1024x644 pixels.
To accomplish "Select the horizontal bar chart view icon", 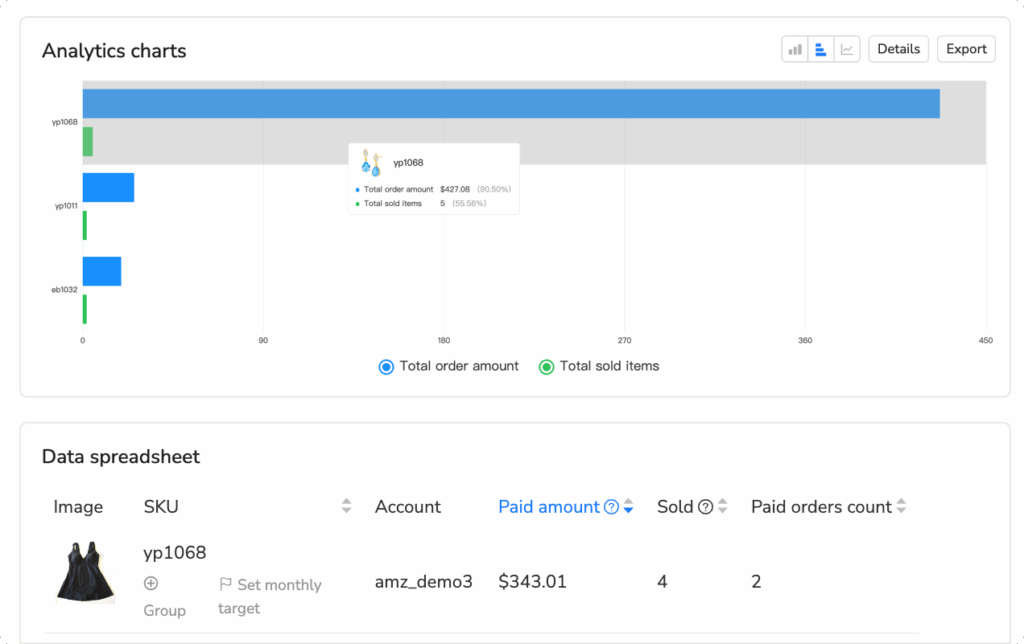I will click(820, 48).
